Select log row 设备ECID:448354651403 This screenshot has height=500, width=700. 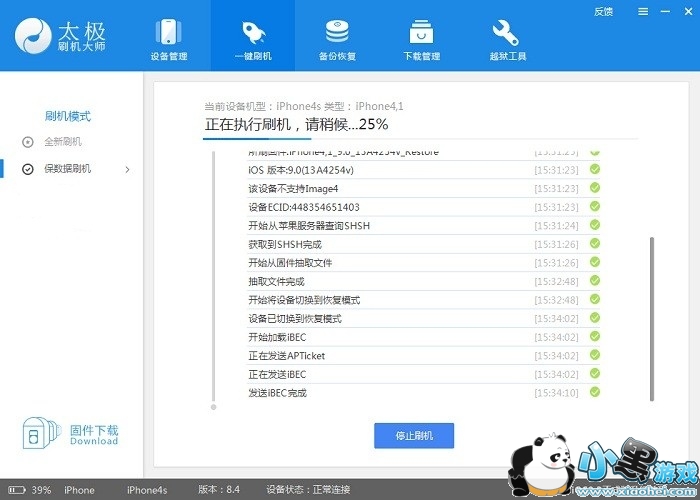coord(423,207)
